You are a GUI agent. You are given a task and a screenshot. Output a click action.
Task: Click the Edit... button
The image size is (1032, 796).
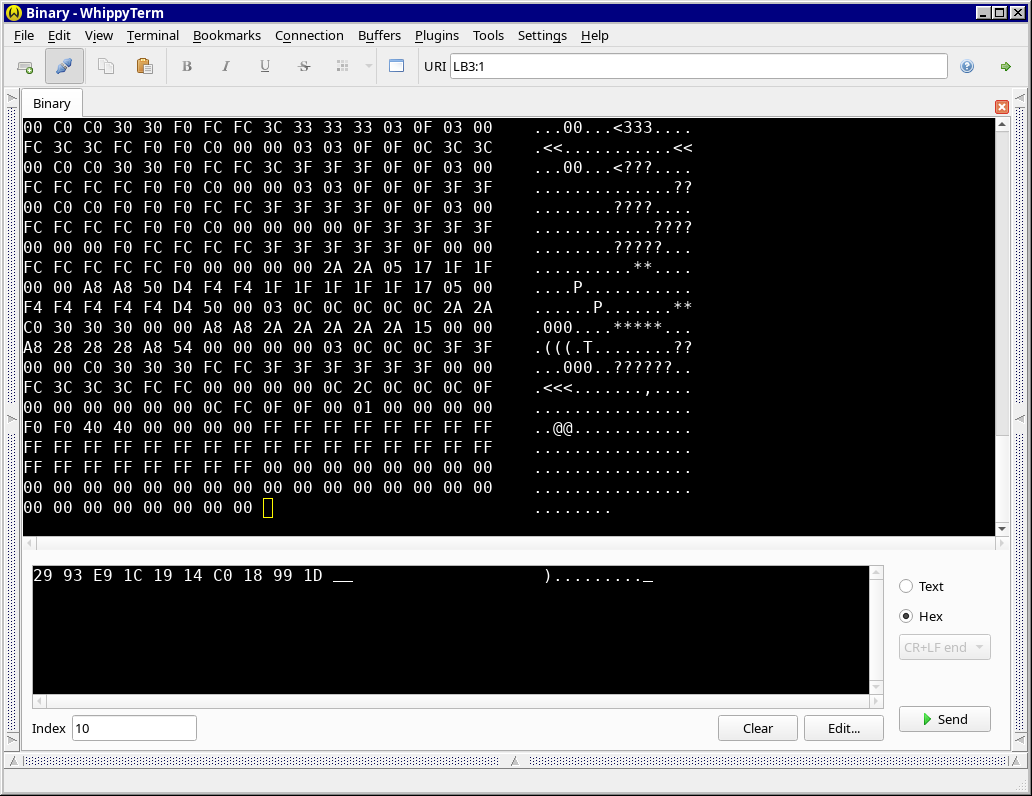click(843, 728)
